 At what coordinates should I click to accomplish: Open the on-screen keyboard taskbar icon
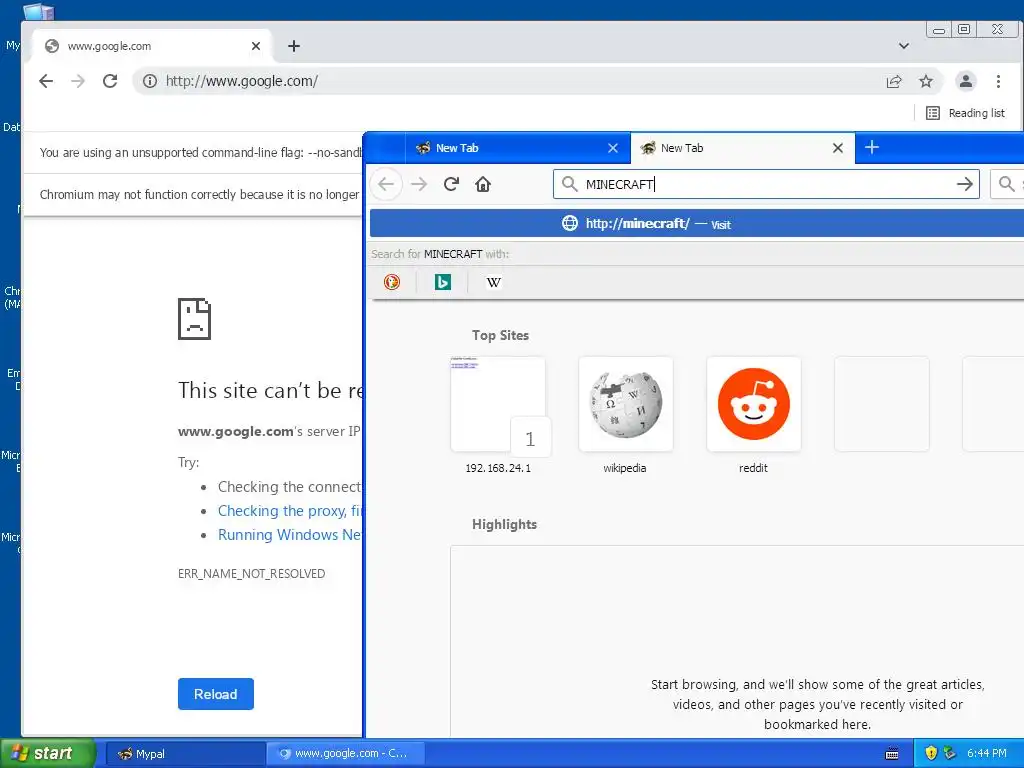click(892, 754)
